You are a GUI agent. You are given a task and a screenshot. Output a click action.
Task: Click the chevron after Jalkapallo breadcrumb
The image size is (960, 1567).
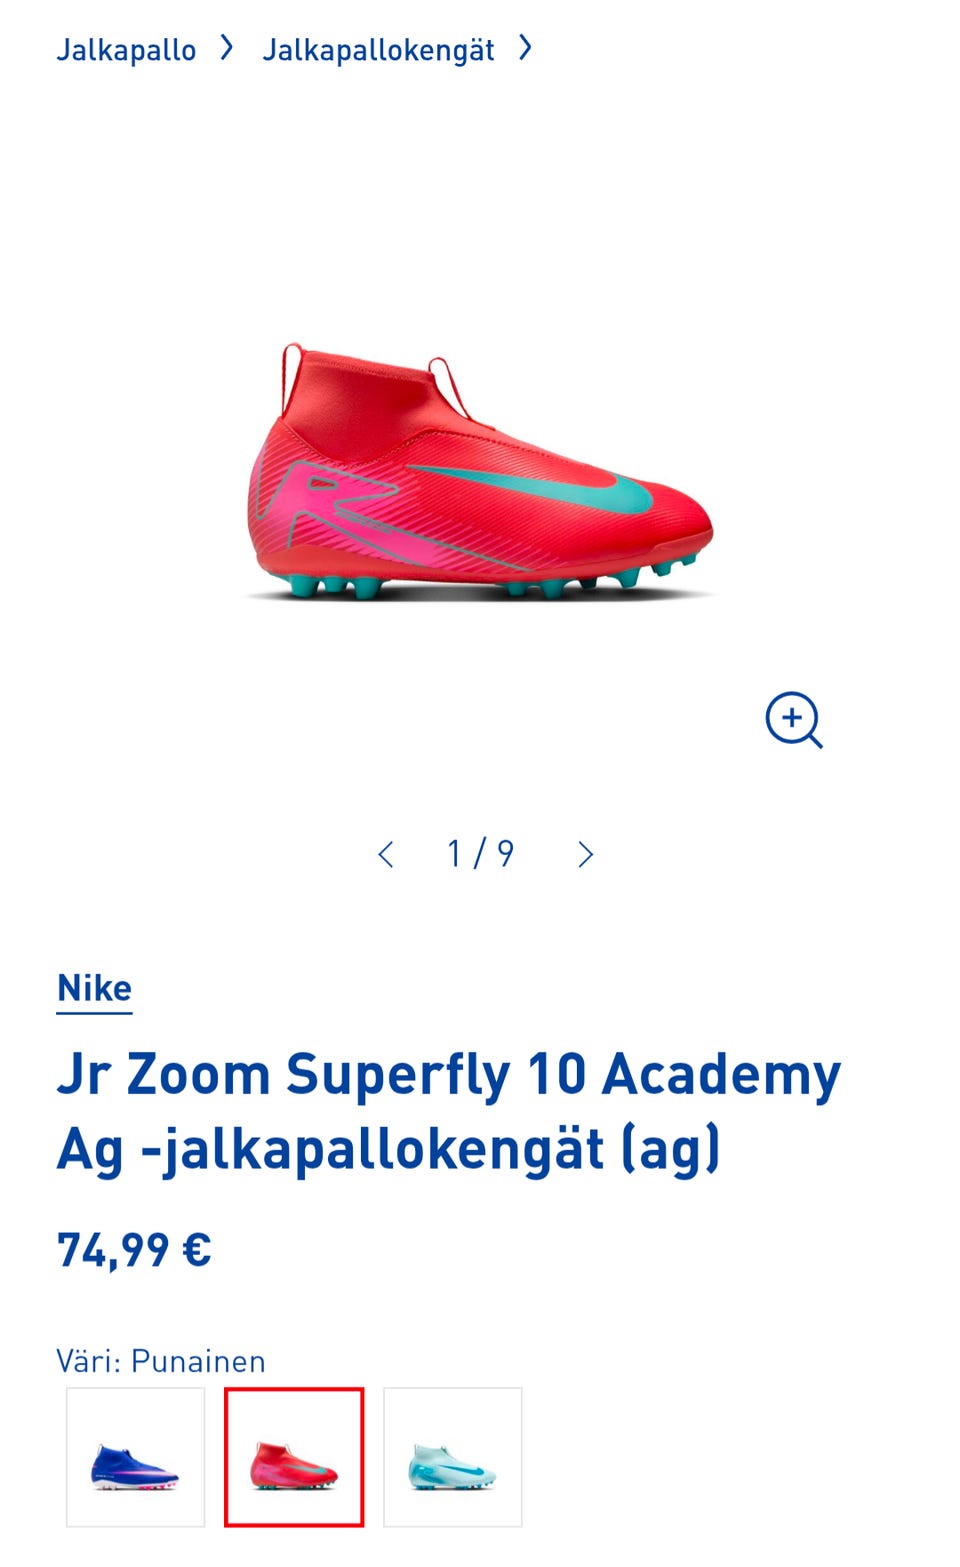click(227, 47)
